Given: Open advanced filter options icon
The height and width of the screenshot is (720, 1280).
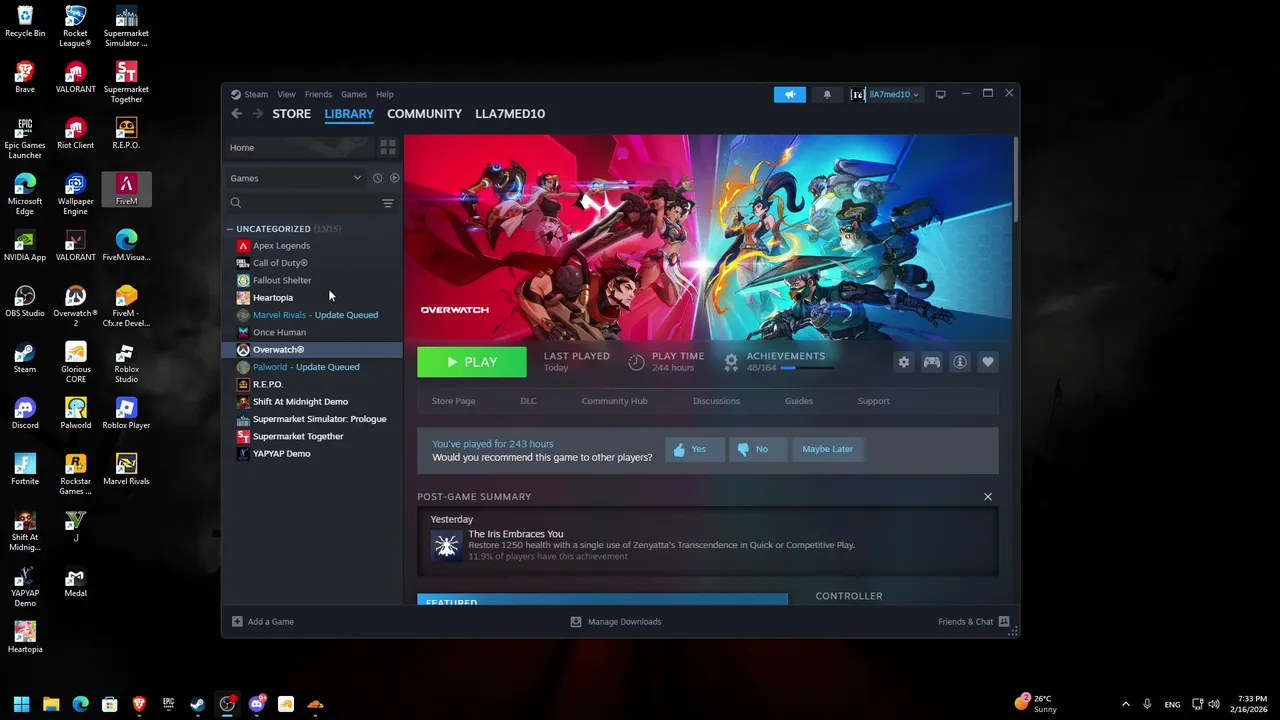Looking at the screenshot, I should 388,203.
